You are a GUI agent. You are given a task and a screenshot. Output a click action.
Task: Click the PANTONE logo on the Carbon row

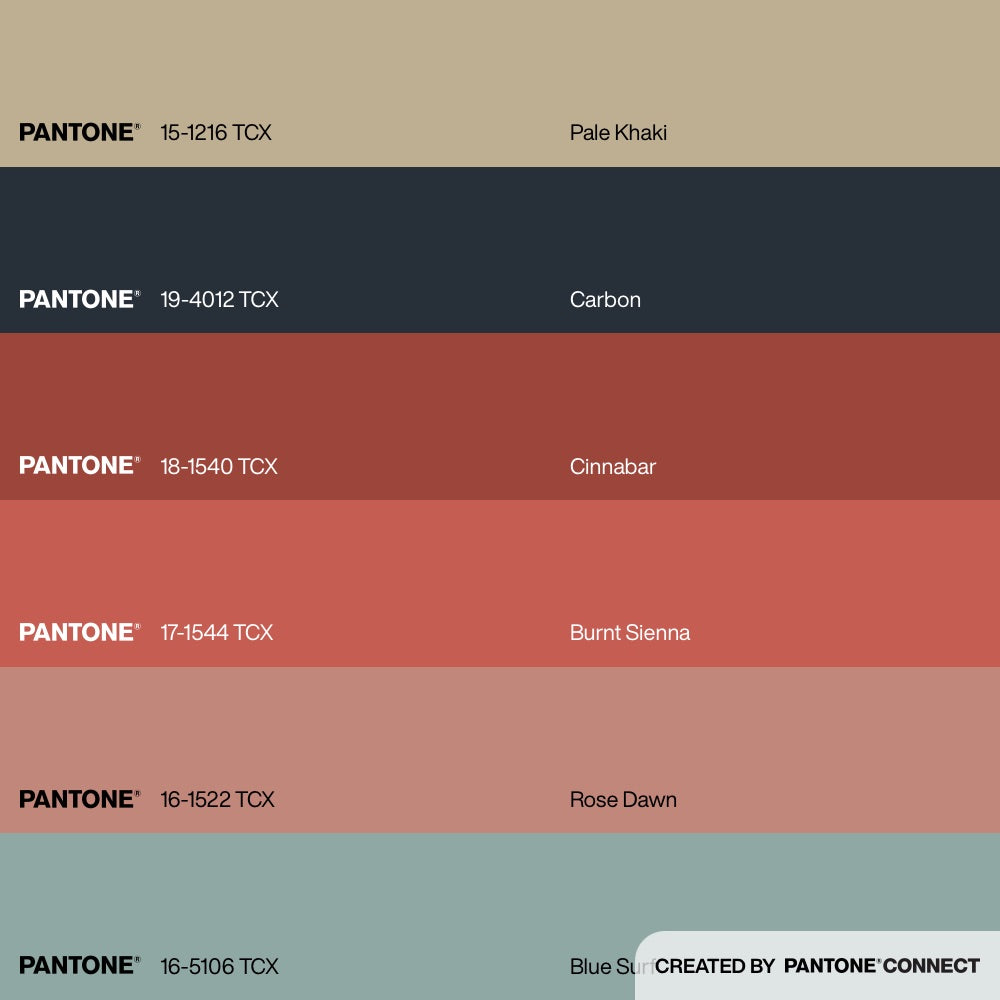pos(78,299)
